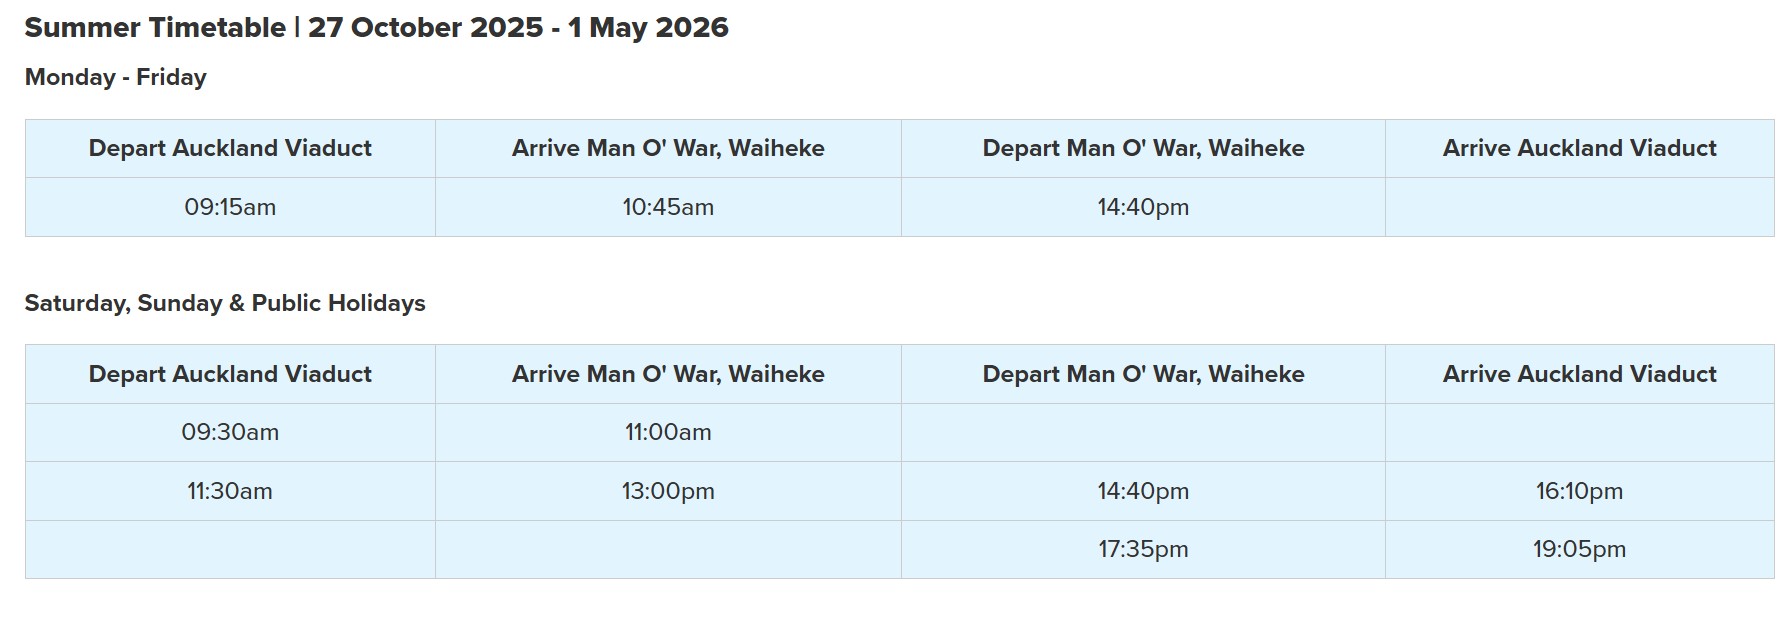Click the Saturday, Sunday & Public Holidays subheading
Viewport: 1788px width, 622px height.
click(225, 303)
